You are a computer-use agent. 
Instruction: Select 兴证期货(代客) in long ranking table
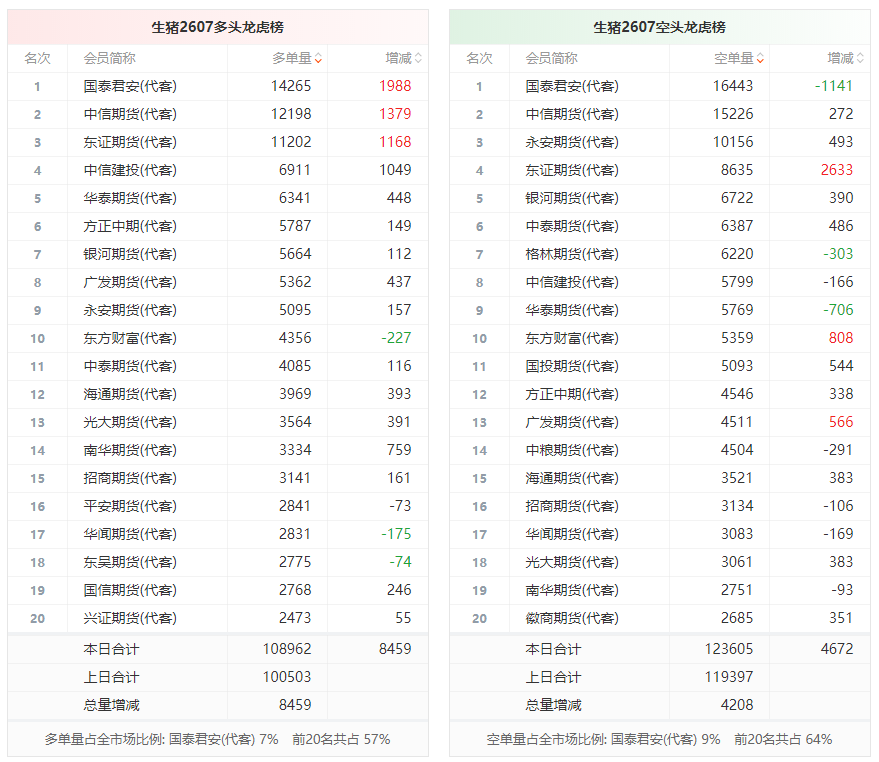pyautogui.click(x=130, y=618)
